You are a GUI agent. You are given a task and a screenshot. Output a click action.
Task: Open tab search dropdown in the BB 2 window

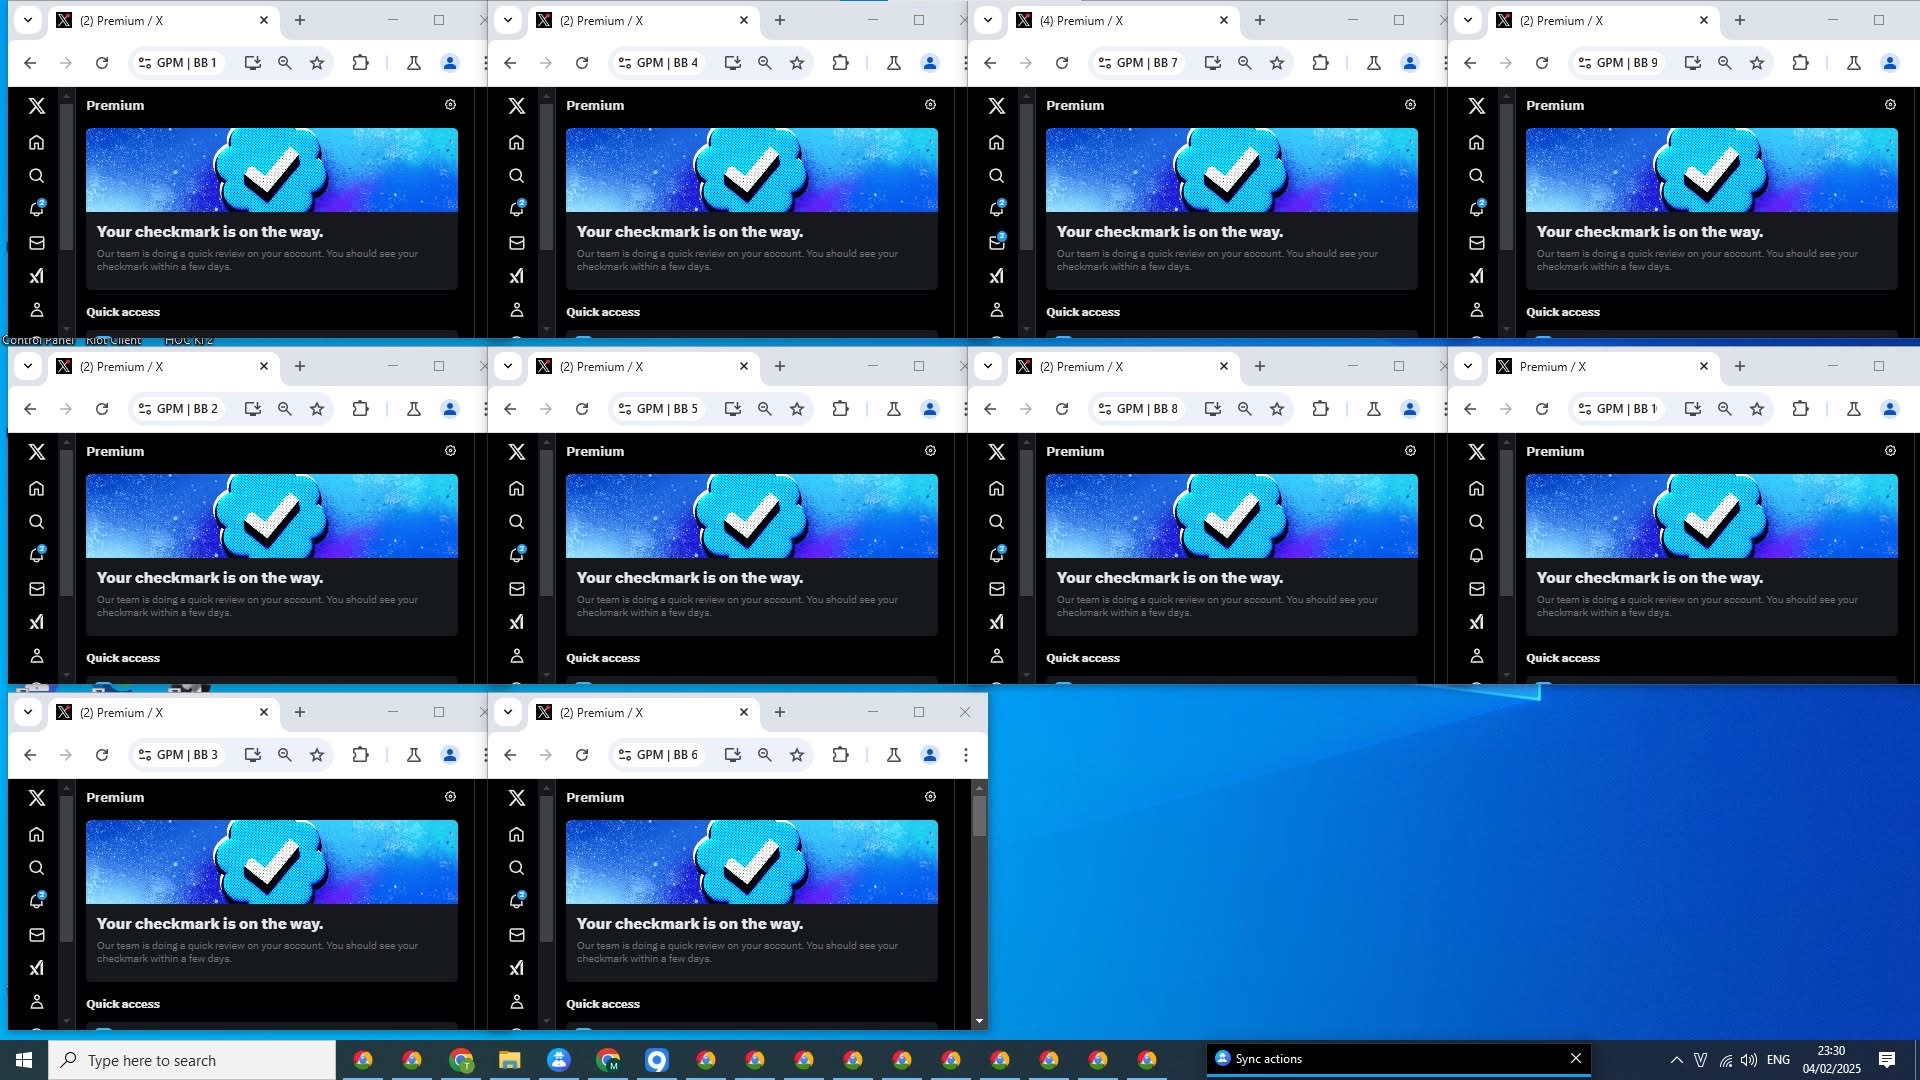[28, 366]
